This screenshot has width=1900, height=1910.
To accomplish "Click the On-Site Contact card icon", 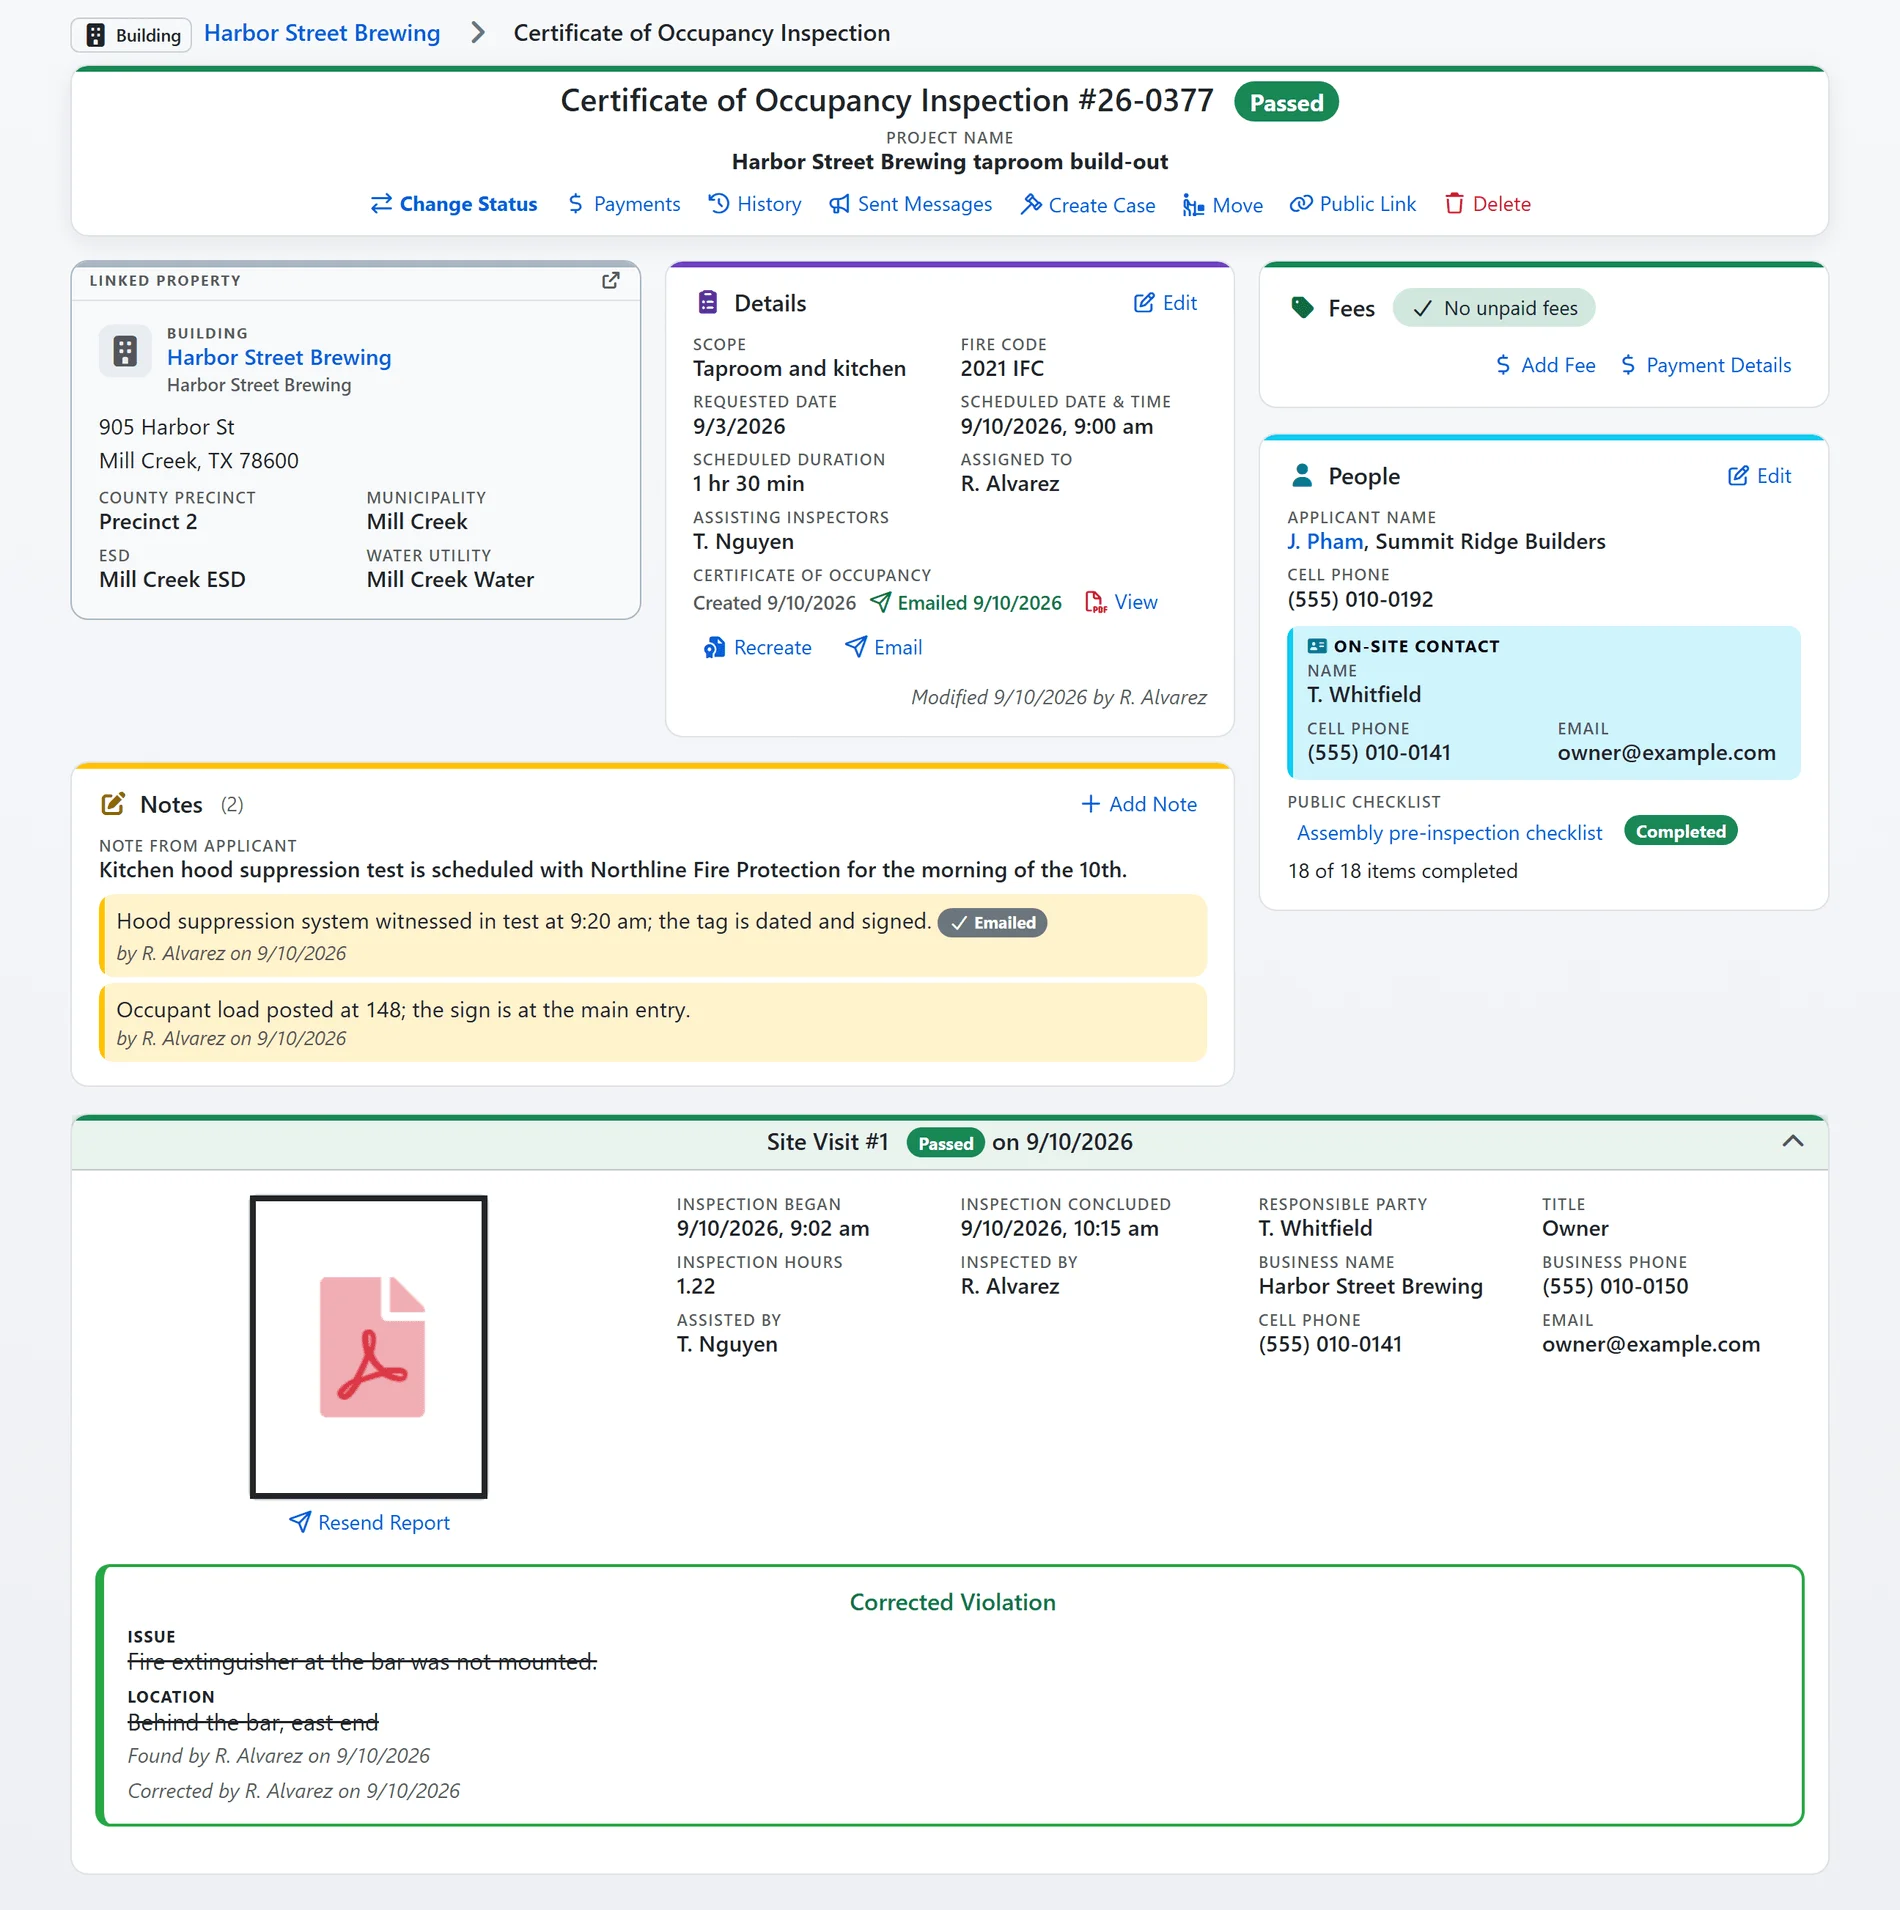I will coord(1317,646).
